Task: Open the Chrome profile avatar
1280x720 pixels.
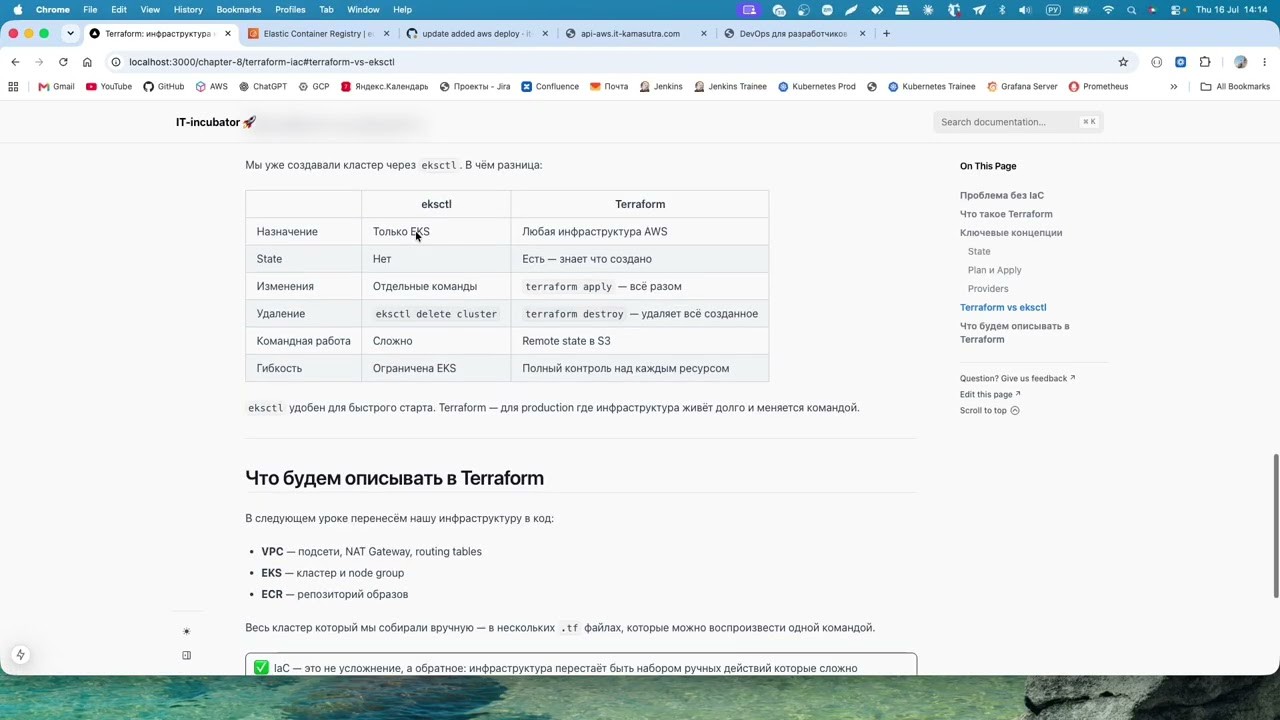Action: point(1240,62)
